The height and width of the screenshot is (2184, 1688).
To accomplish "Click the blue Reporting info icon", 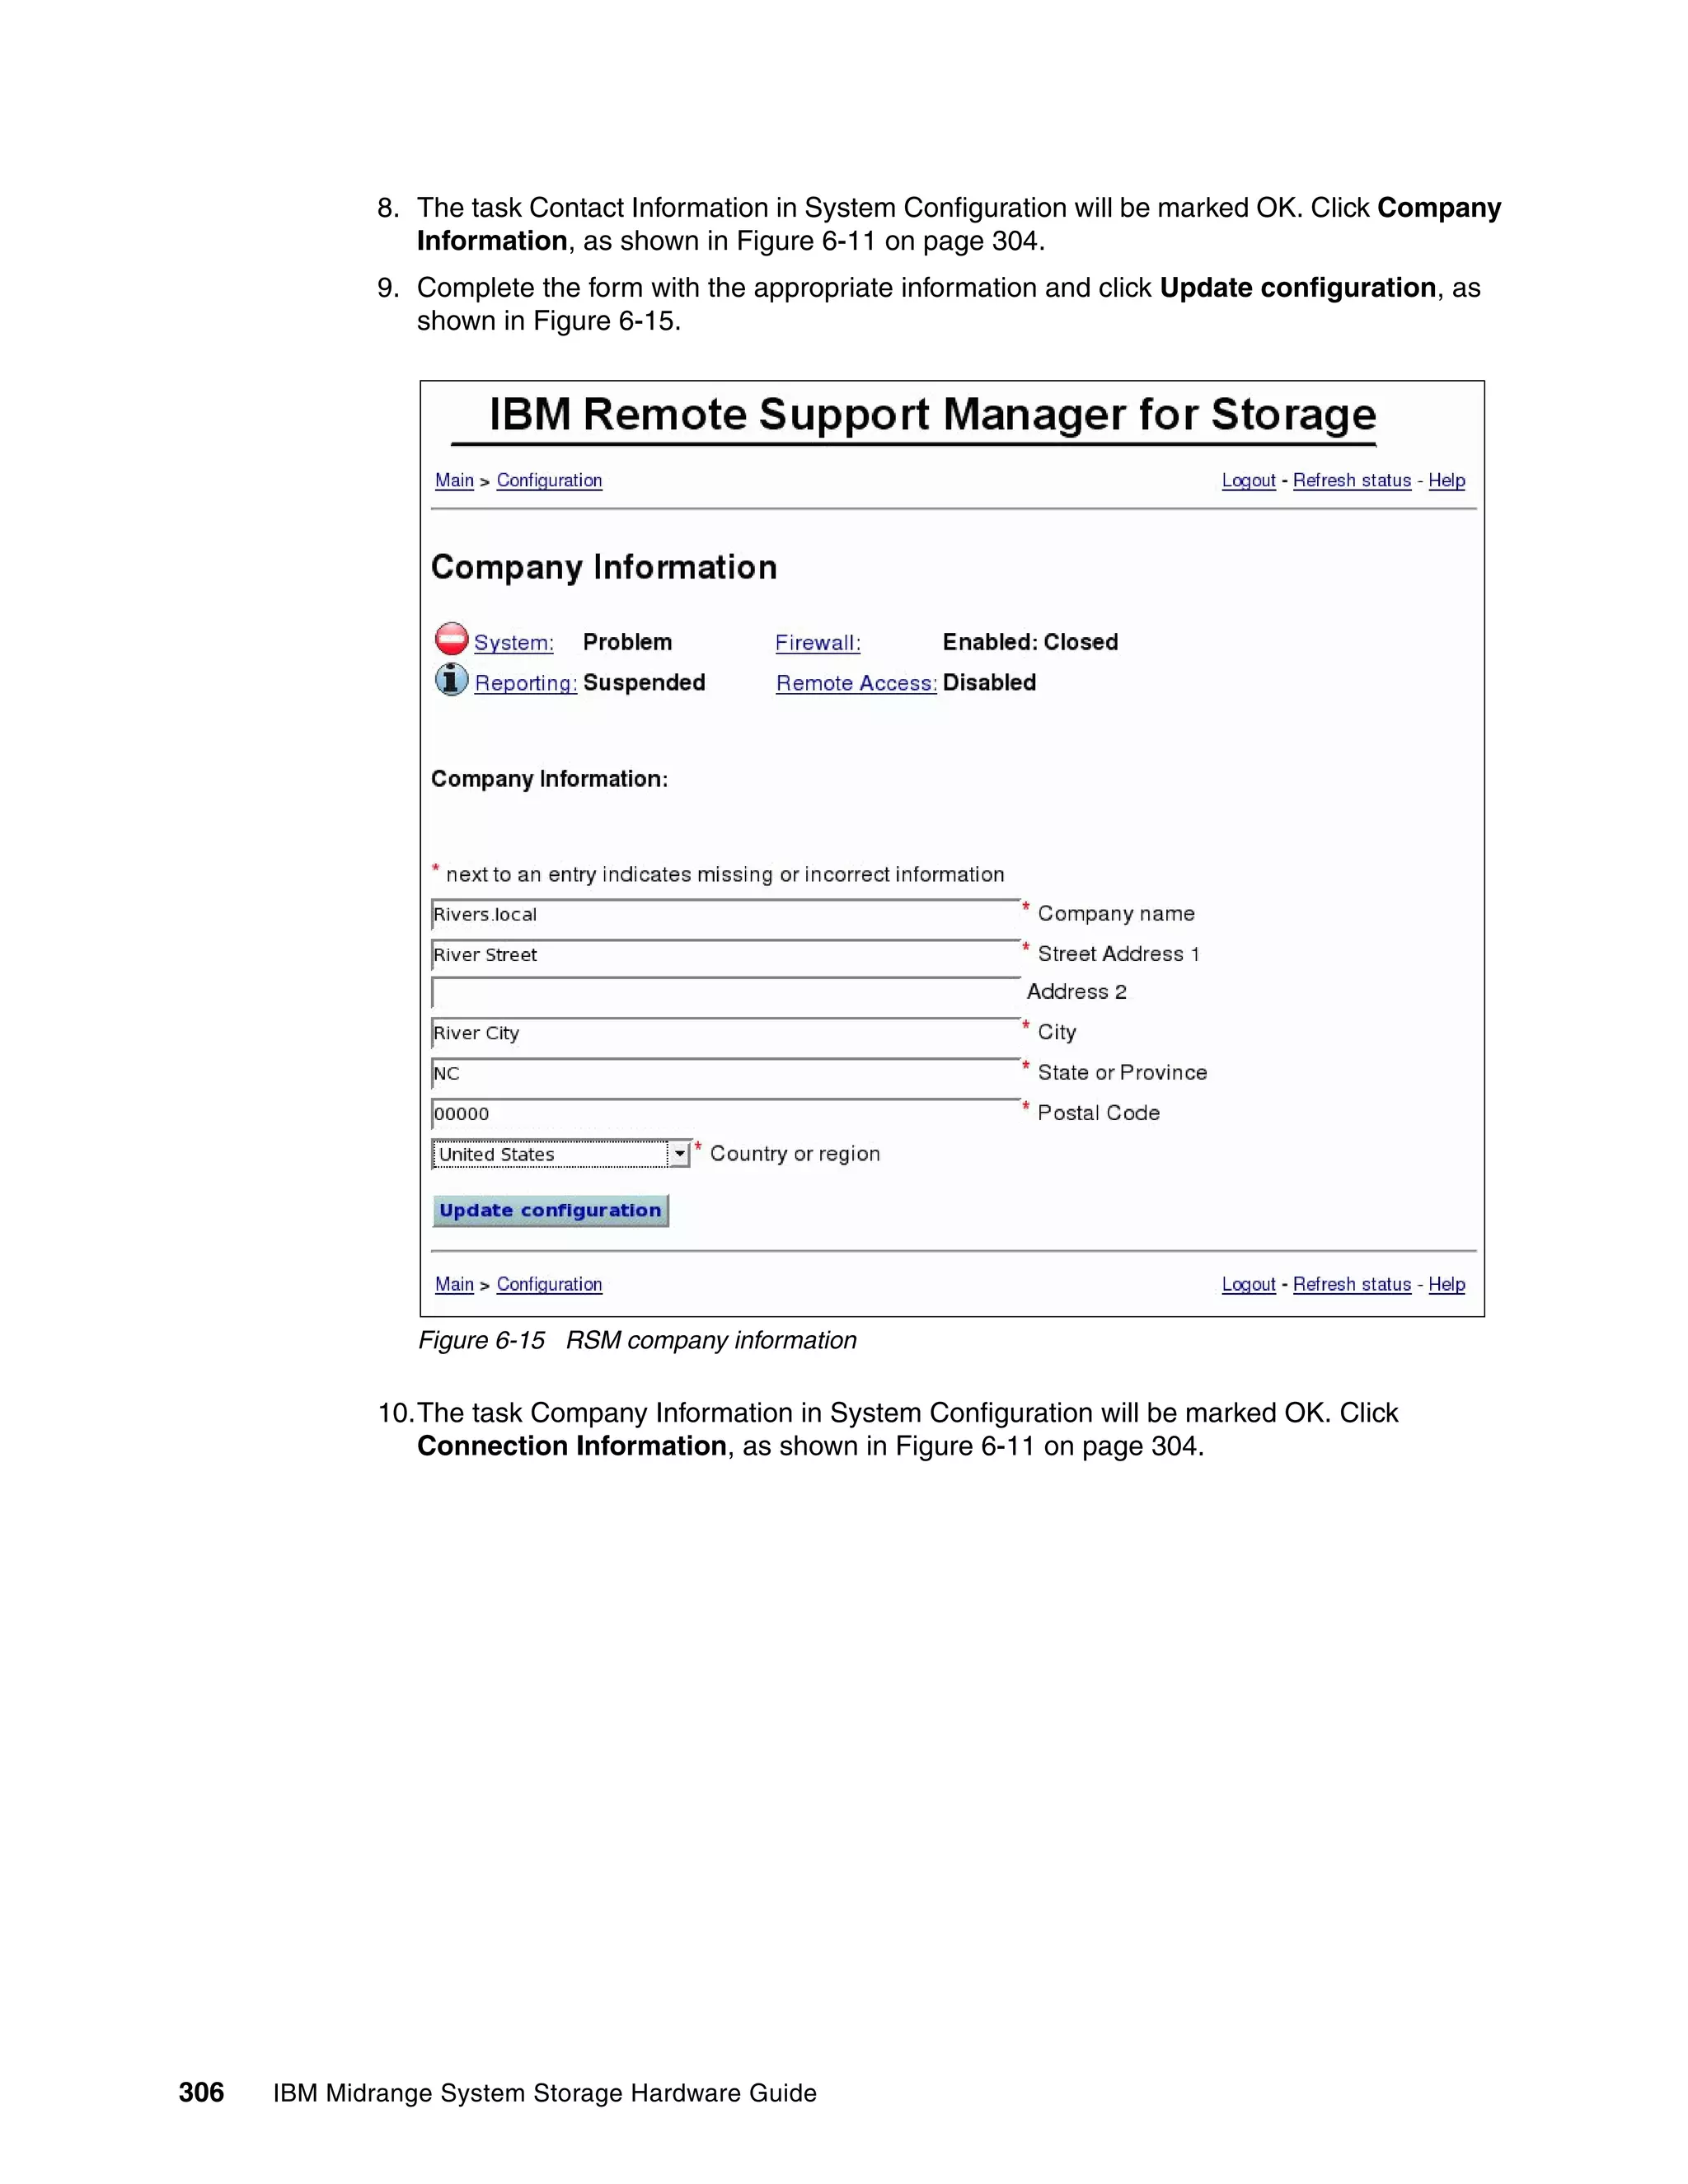I will tap(452, 679).
